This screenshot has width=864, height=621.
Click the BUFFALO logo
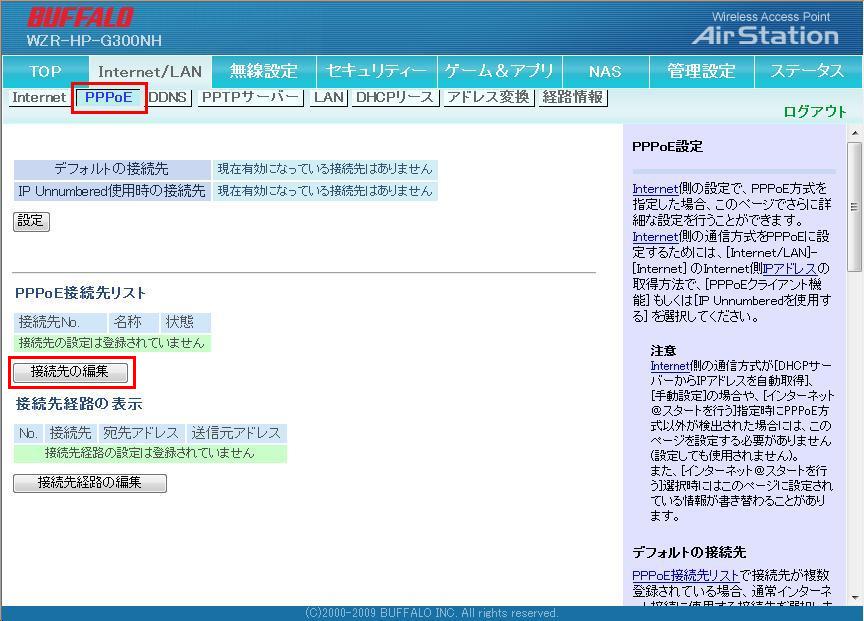click(x=80, y=18)
